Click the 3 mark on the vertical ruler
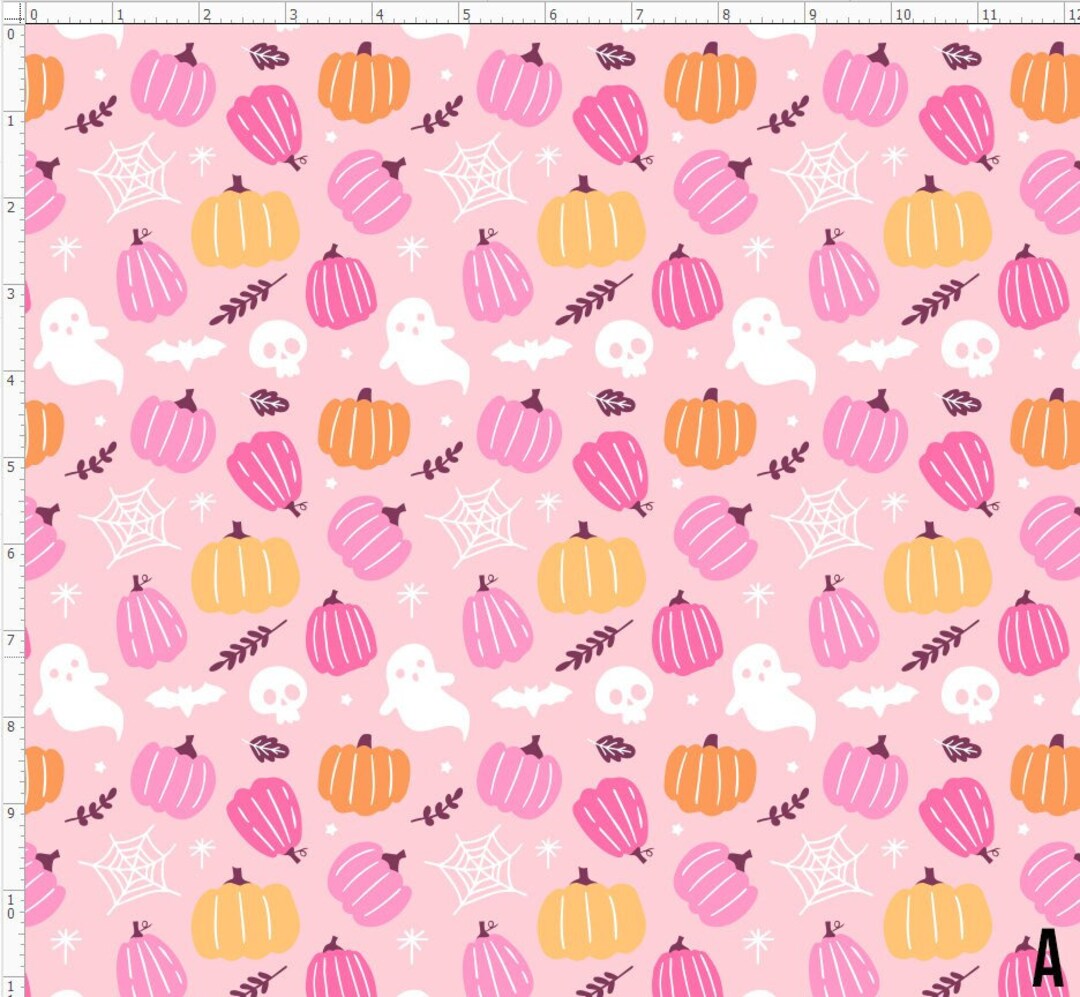This screenshot has width=1080, height=997. coord(12,296)
